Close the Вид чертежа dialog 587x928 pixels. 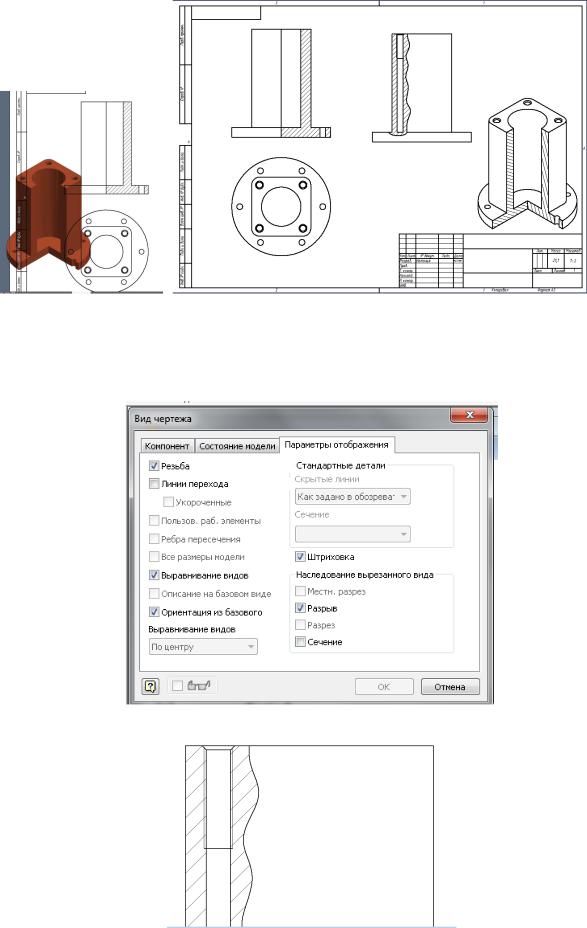(469, 415)
